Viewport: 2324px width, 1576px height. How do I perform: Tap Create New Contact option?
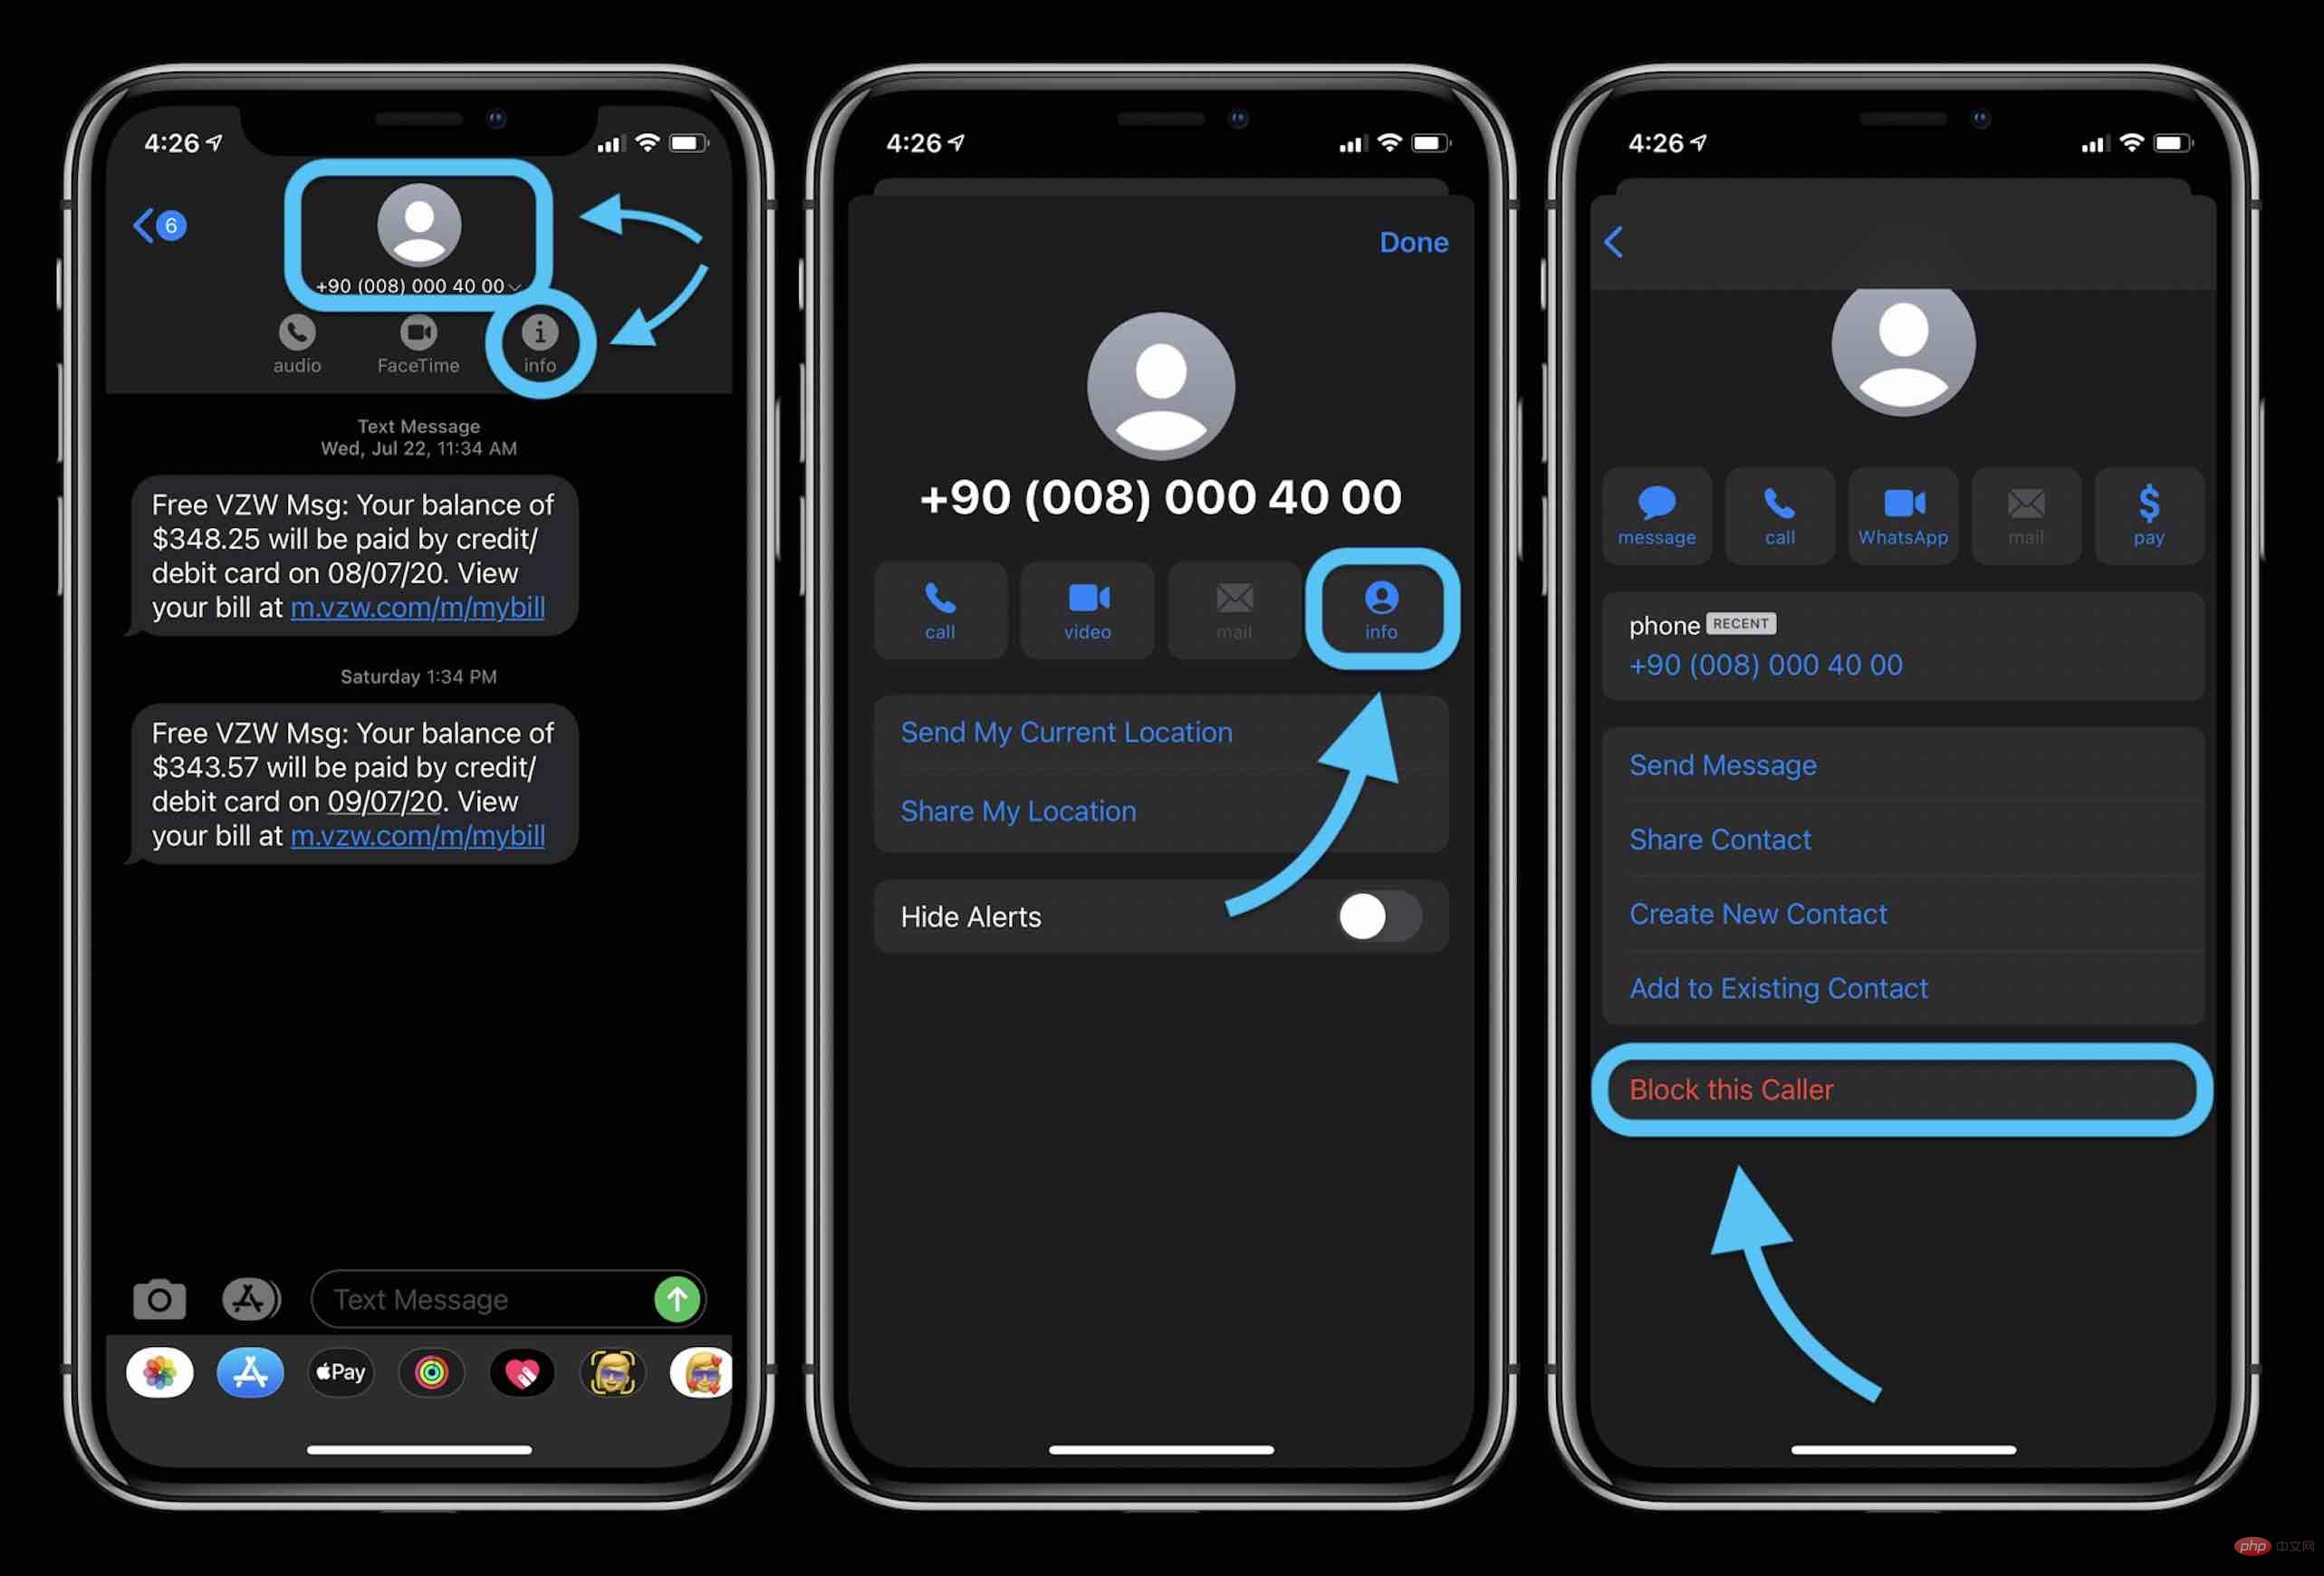coord(1758,913)
